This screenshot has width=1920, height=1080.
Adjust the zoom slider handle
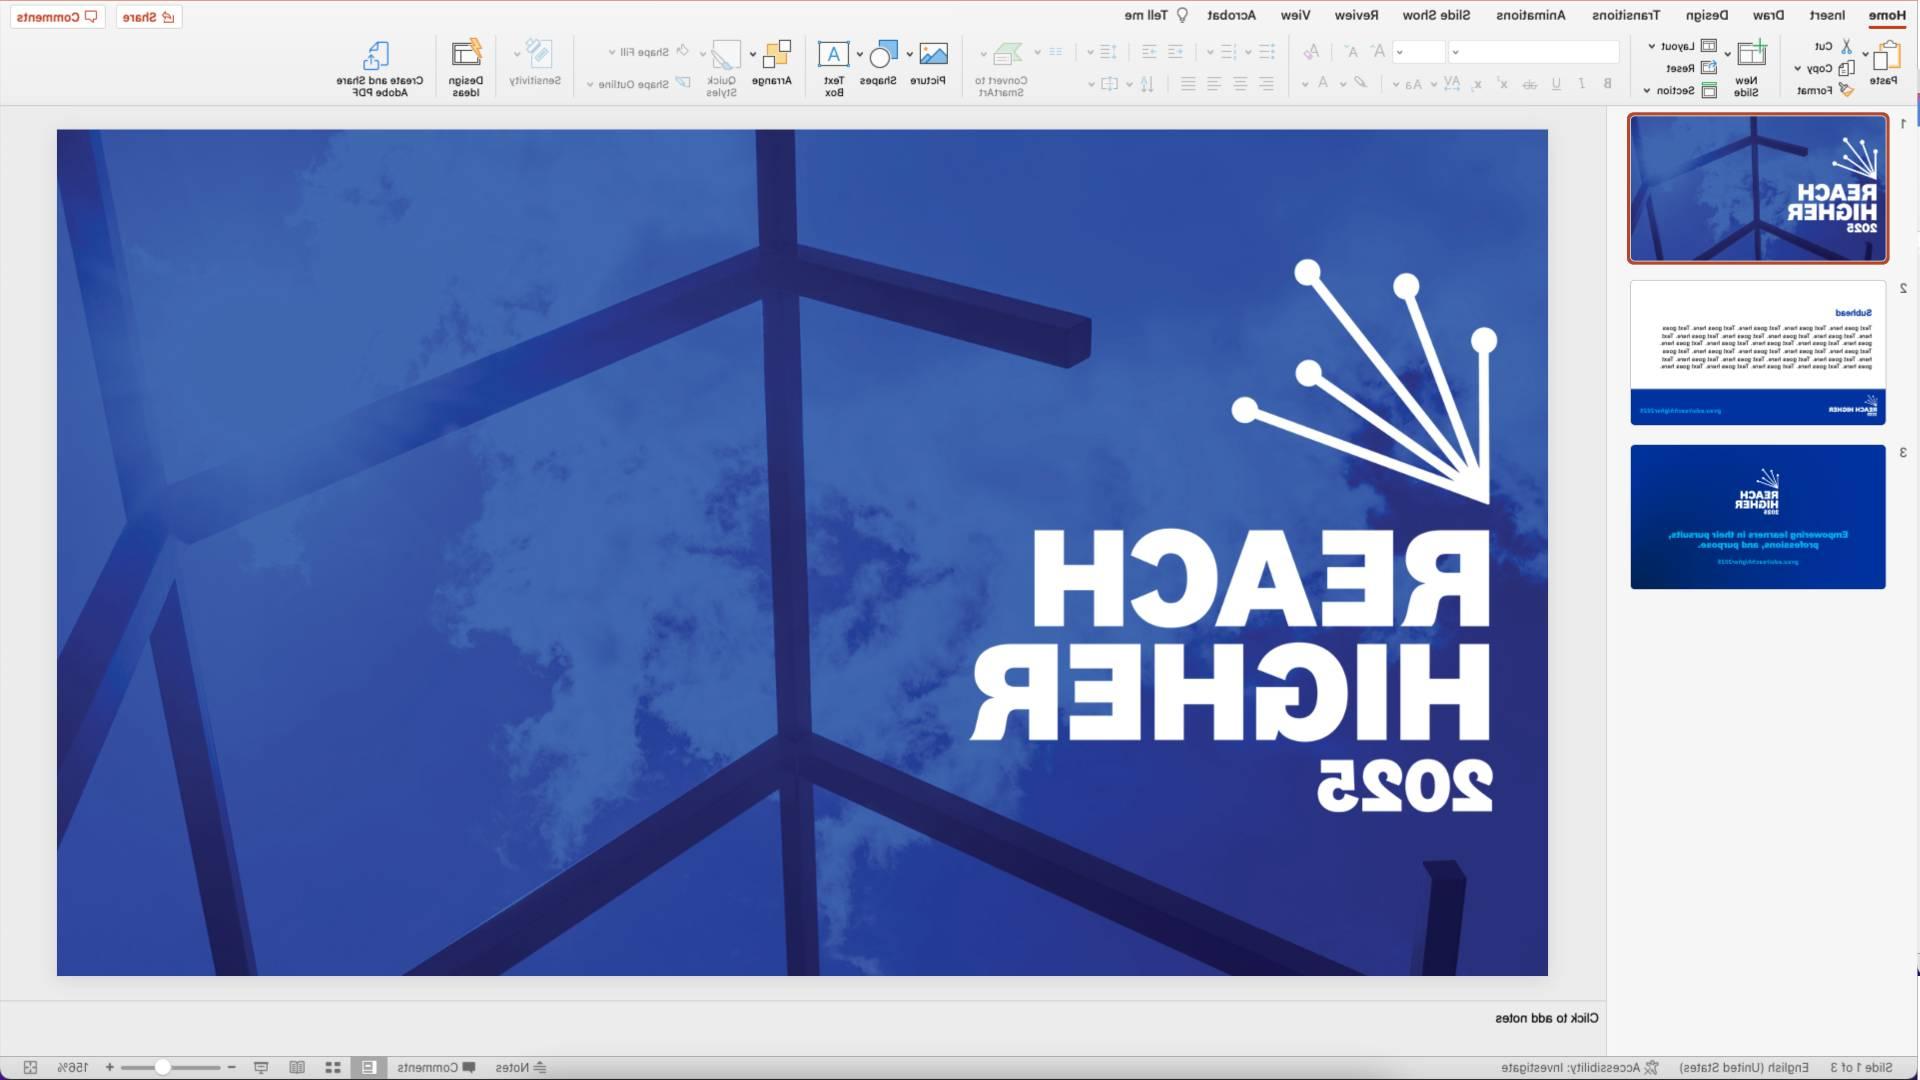(x=162, y=1068)
